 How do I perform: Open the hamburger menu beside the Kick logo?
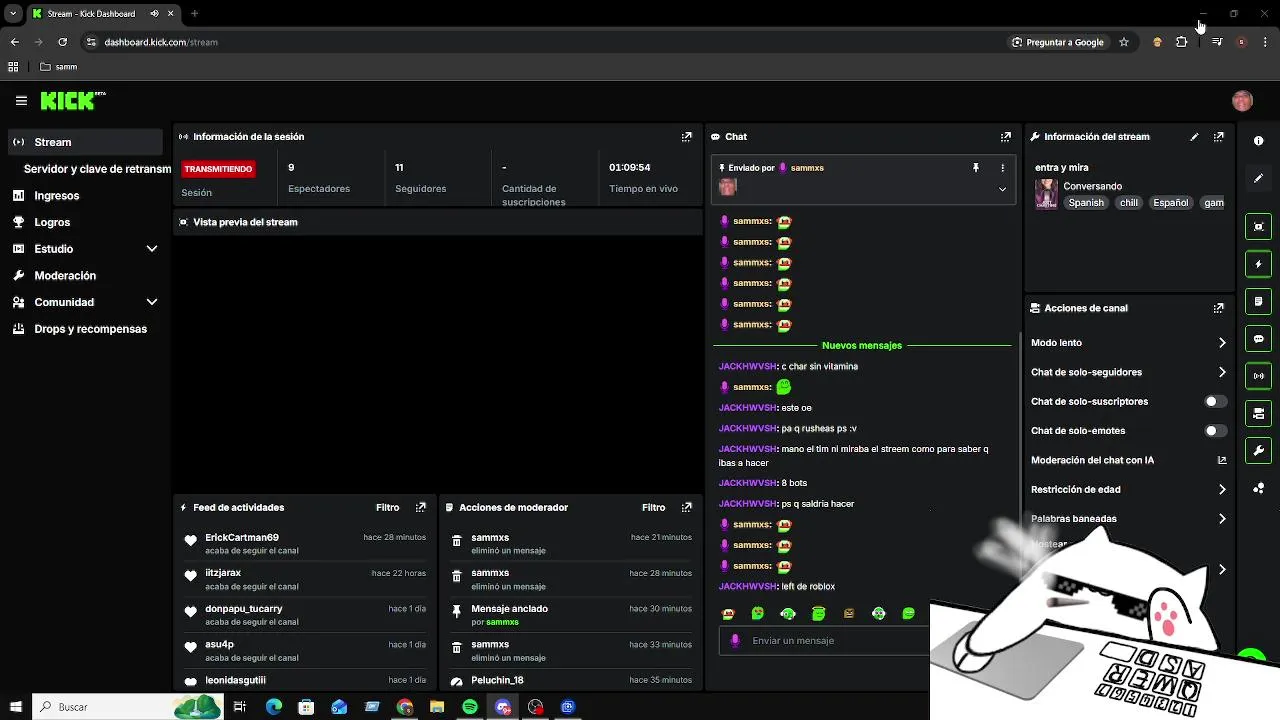point(21,101)
